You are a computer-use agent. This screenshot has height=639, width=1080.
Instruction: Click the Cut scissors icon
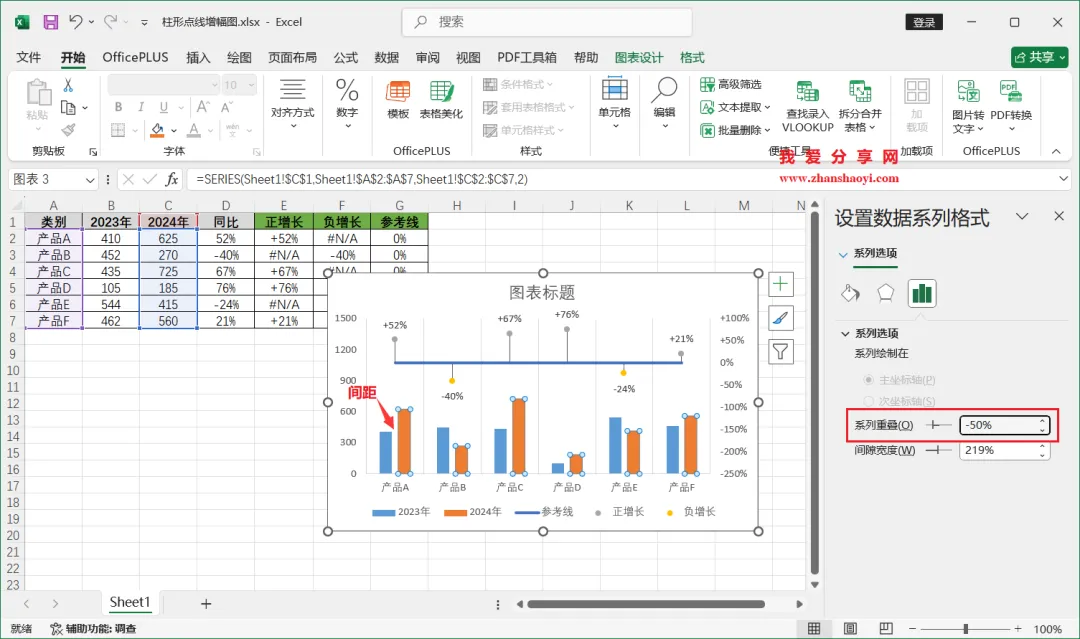click(68, 85)
